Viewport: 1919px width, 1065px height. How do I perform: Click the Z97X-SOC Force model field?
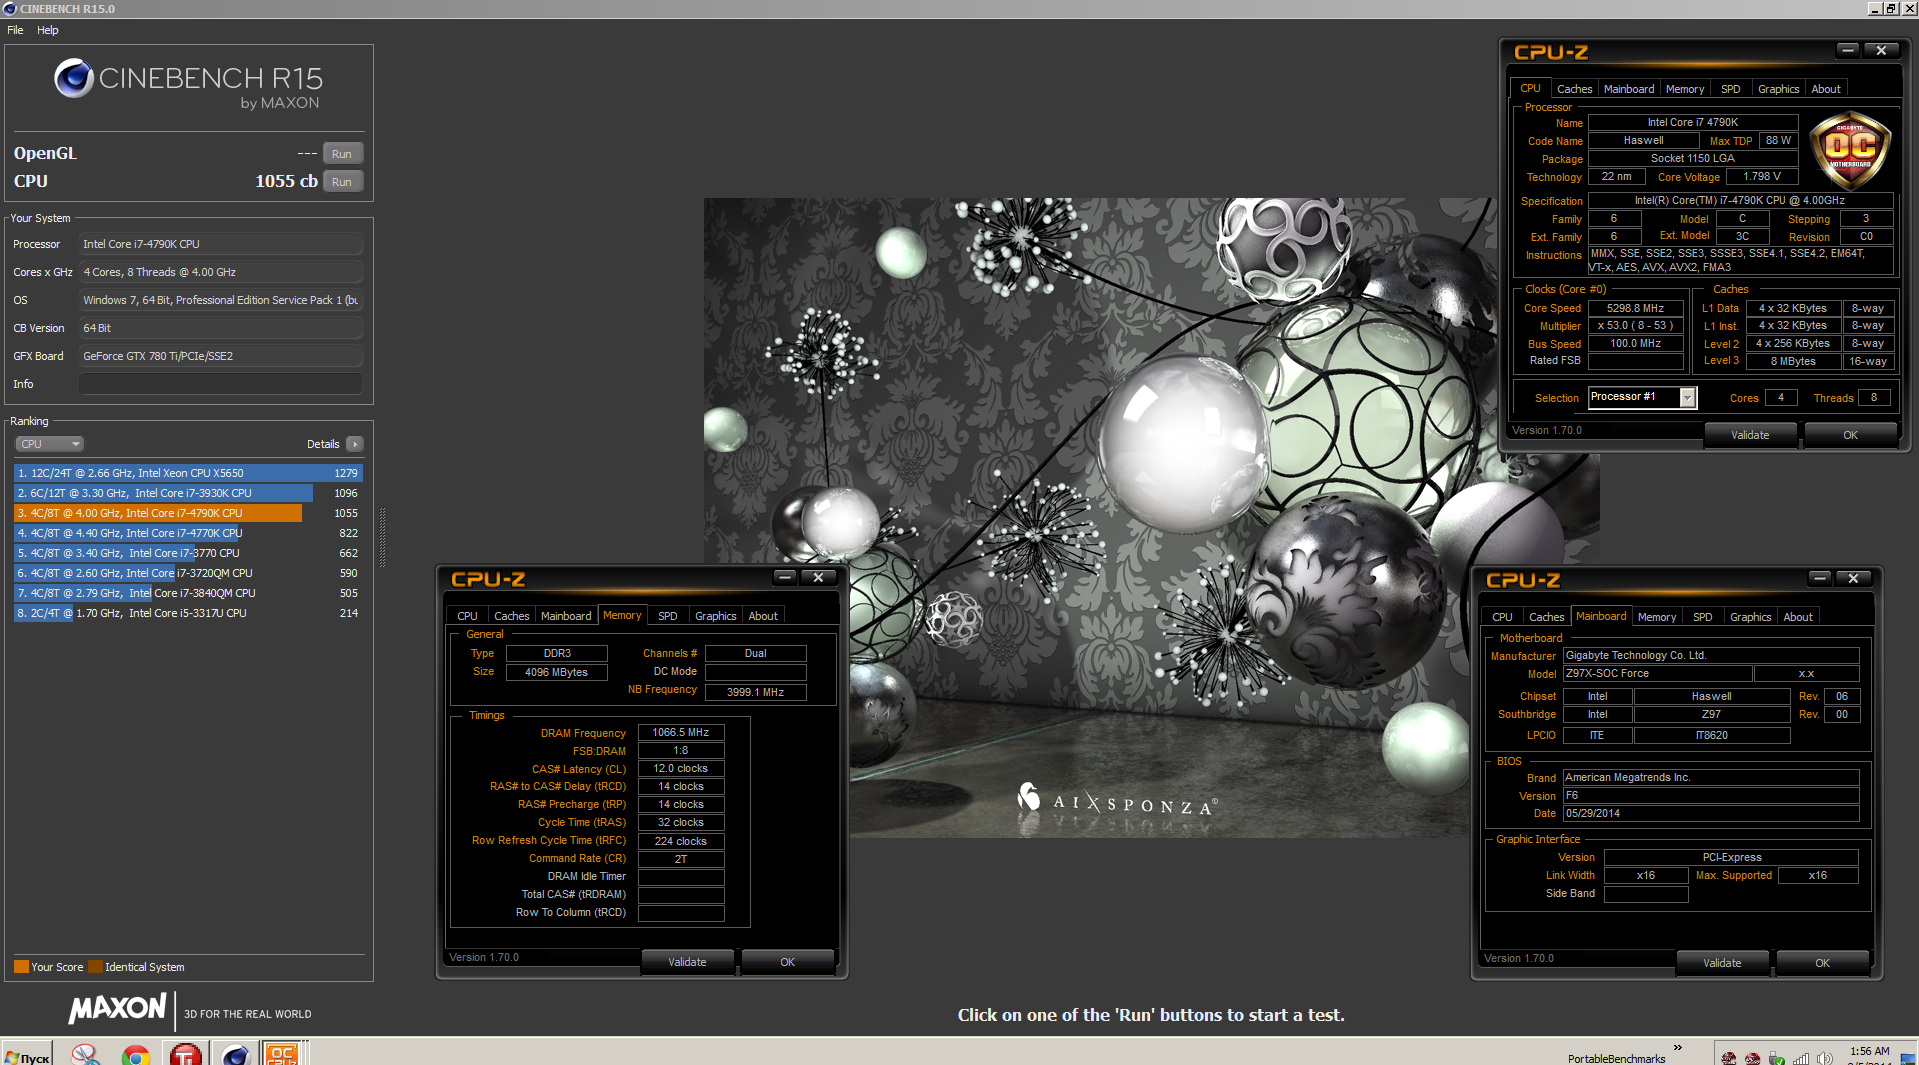(1657, 674)
